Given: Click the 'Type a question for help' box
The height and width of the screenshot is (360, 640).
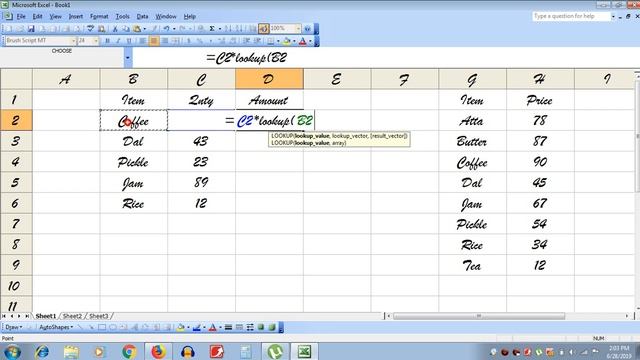Looking at the screenshot, I should tap(571, 16).
